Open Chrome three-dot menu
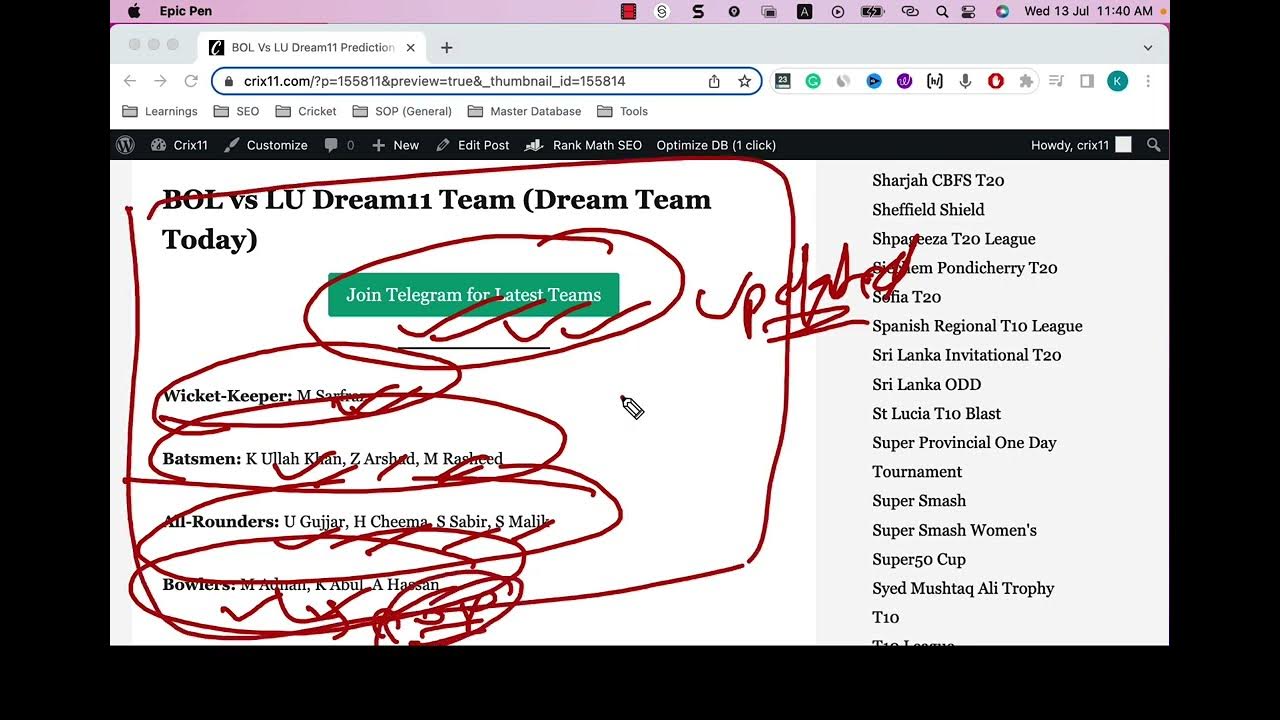Image resolution: width=1280 pixels, height=720 pixels. coord(1148,81)
